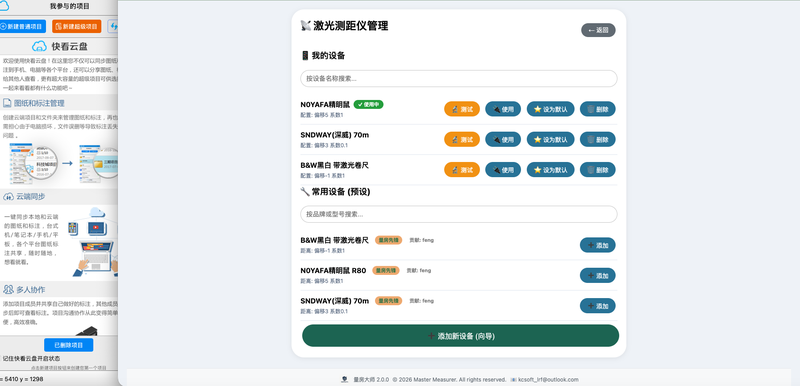Viewport: 800px width, 386px height.
Task: Click the 多人协作 people icon
Action: point(8,290)
